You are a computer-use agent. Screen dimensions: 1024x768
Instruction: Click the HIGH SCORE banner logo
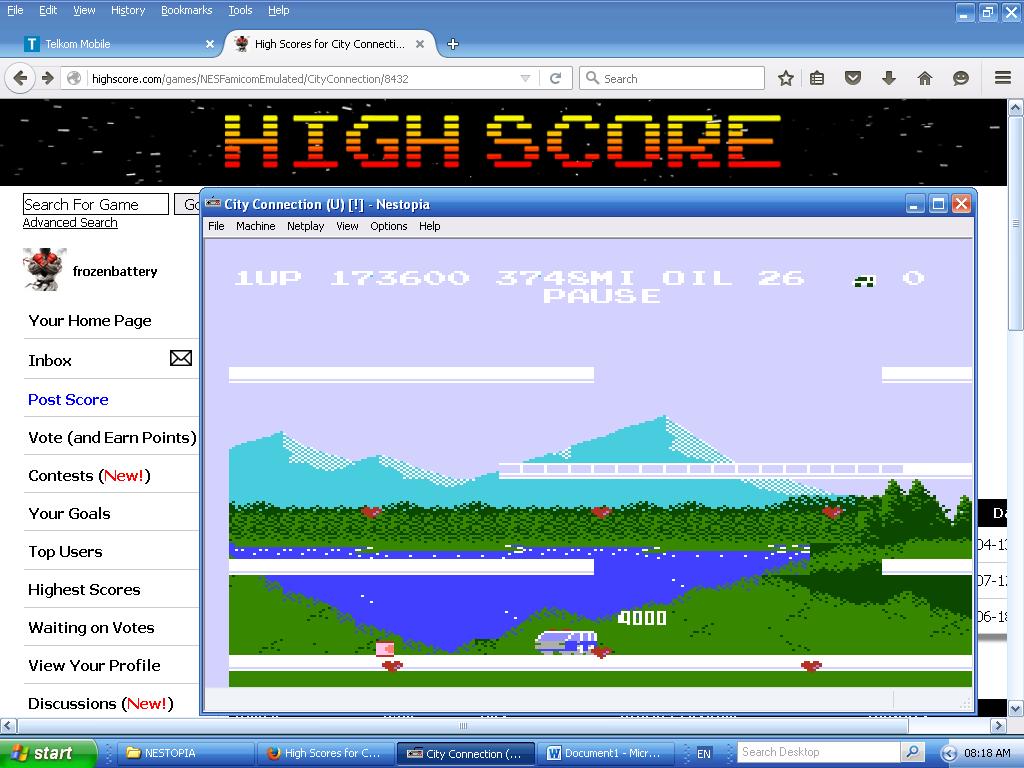coord(502,141)
